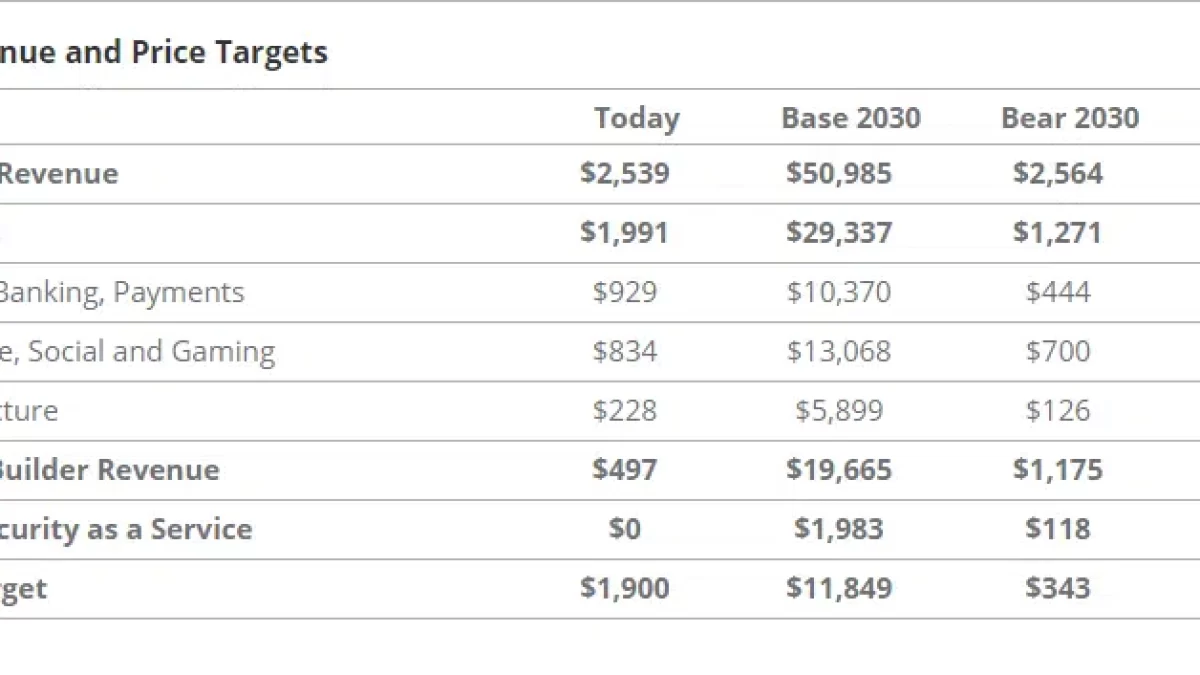
Task: Select the 'Banking, Payments' row label
Action: click(x=120, y=292)
